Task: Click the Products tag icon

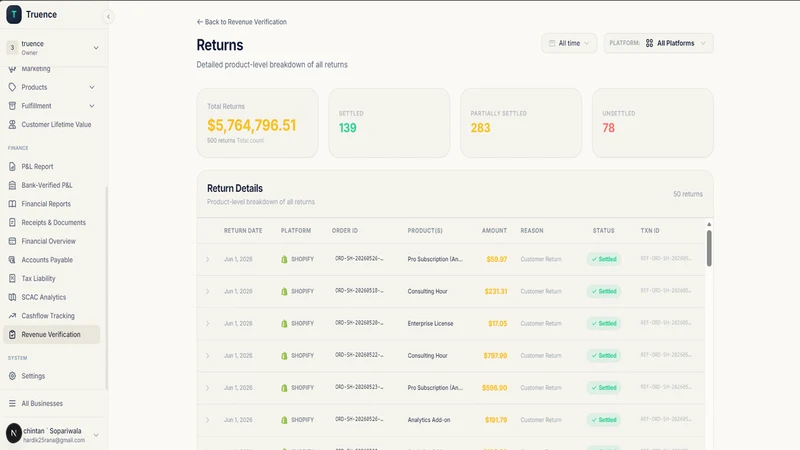Action: [12, 87]
